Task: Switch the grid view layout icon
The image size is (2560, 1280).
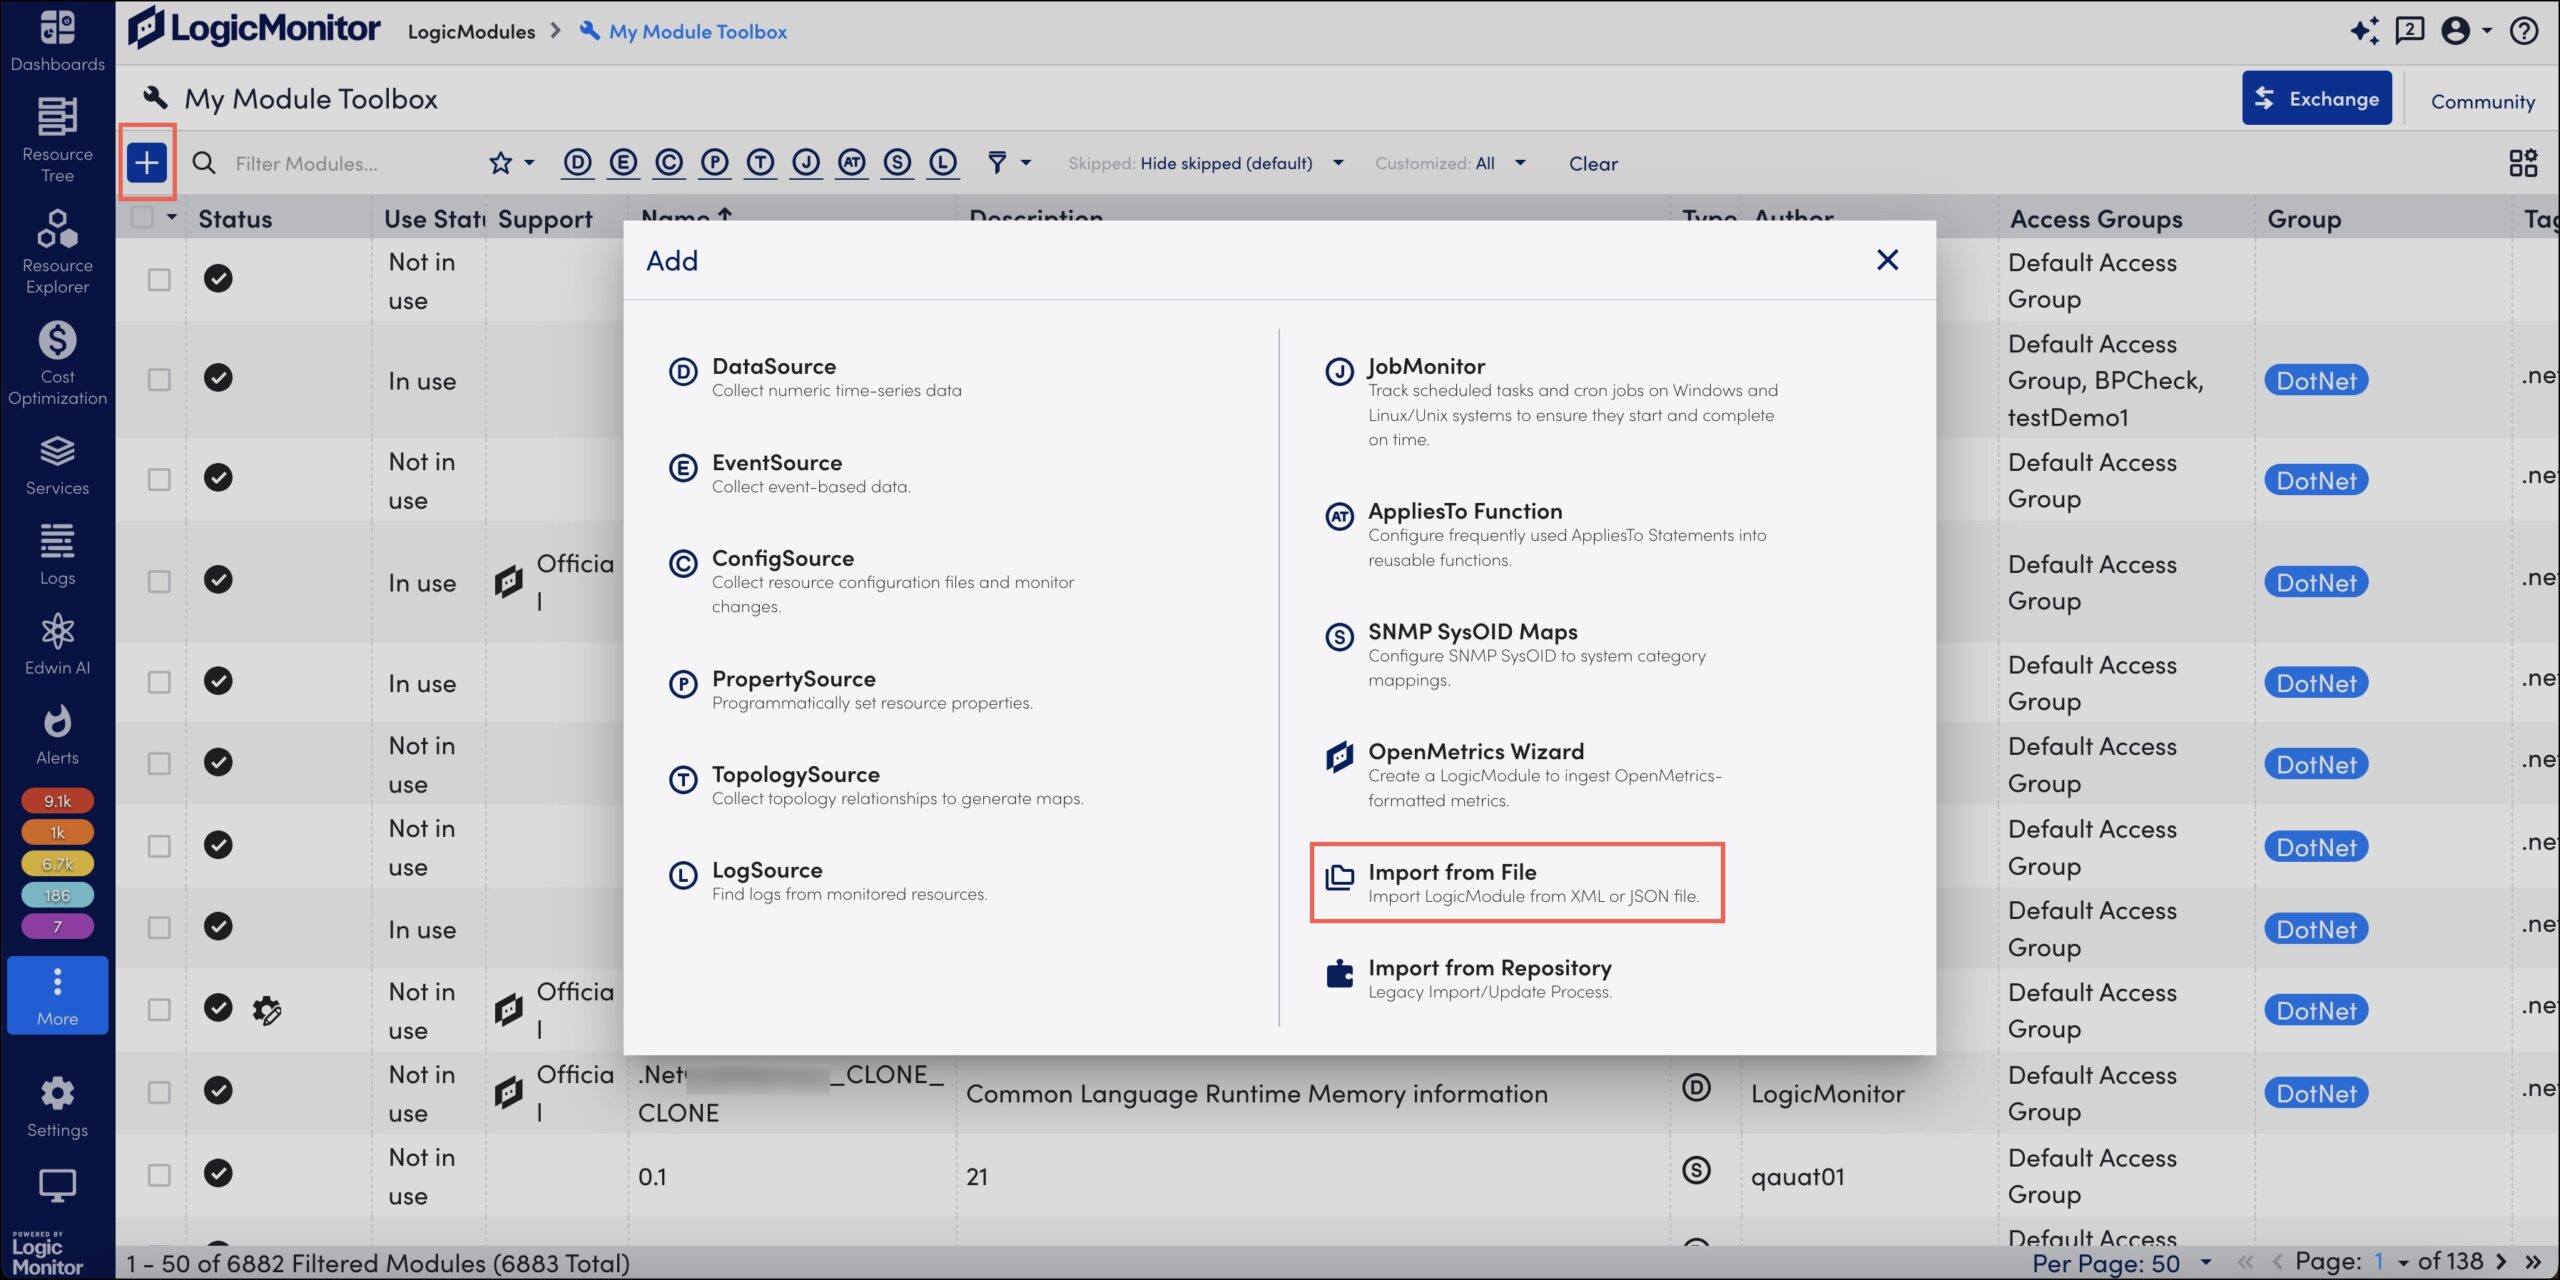Action: click(2523, 163)
